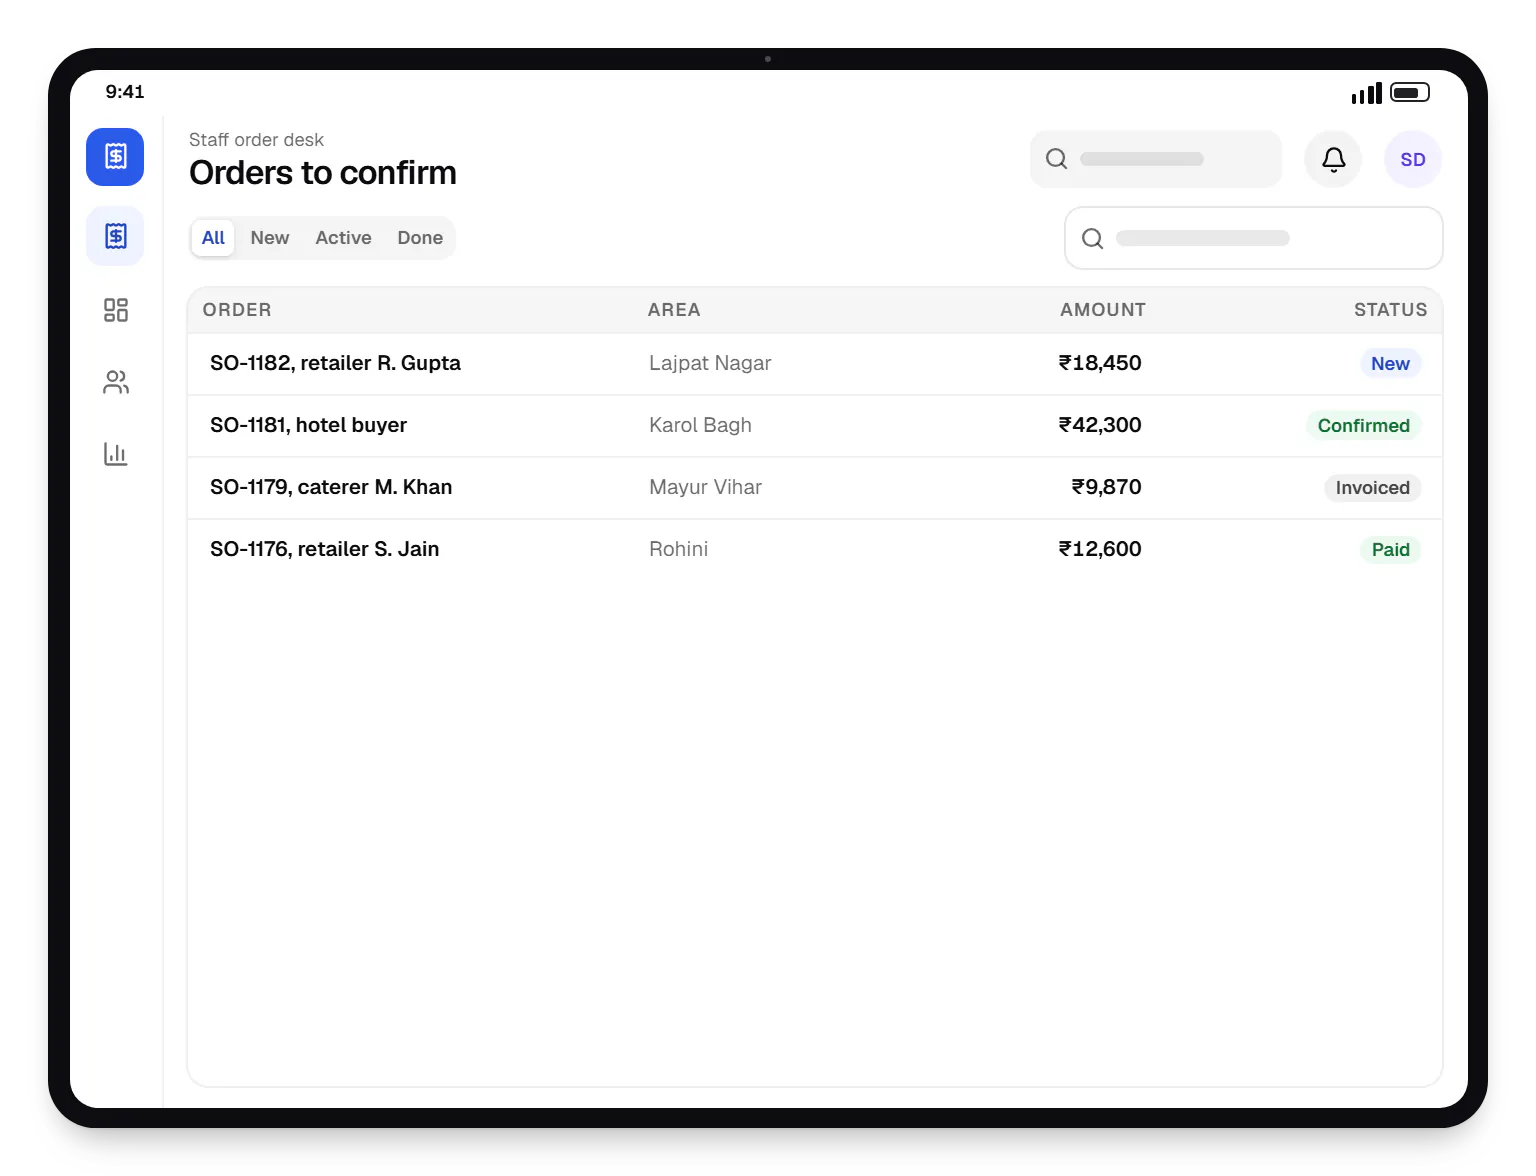Image resolution: width=1536 pixels, height=1176 pixels.
Task: Open the customers people sidebar icon
Action: (116, 382)
